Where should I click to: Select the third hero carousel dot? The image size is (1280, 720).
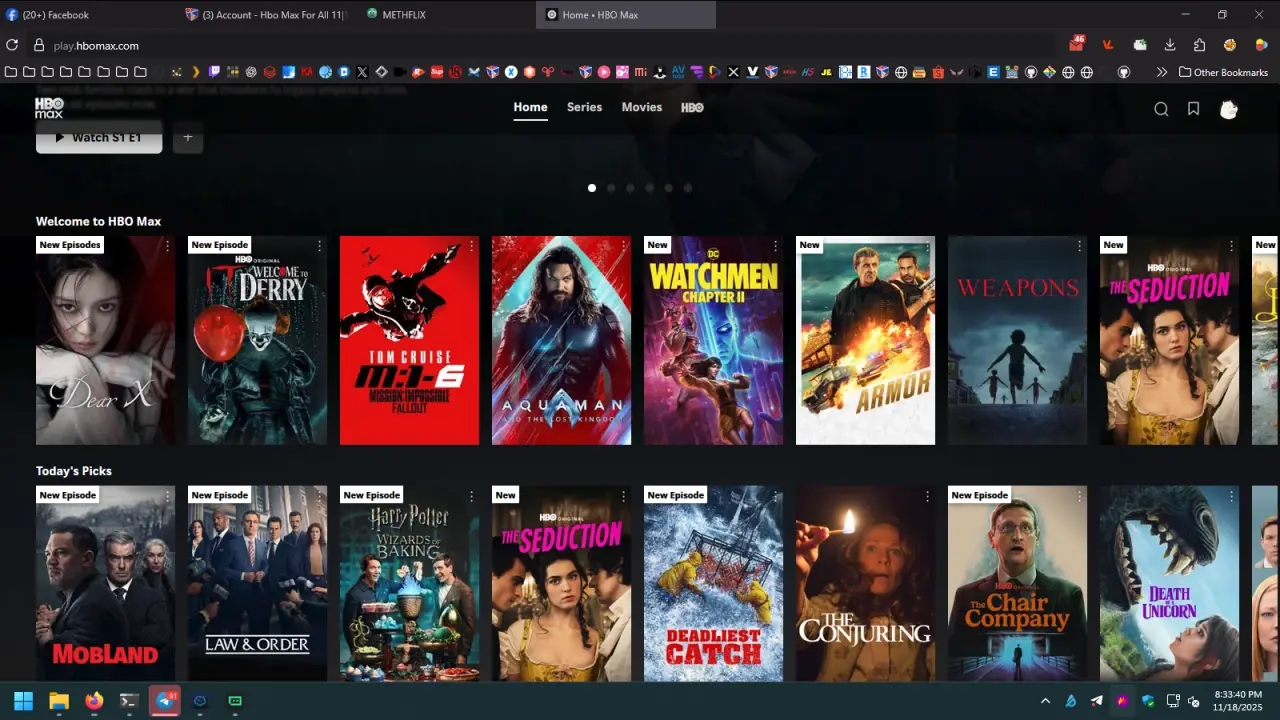coord(630,188)
